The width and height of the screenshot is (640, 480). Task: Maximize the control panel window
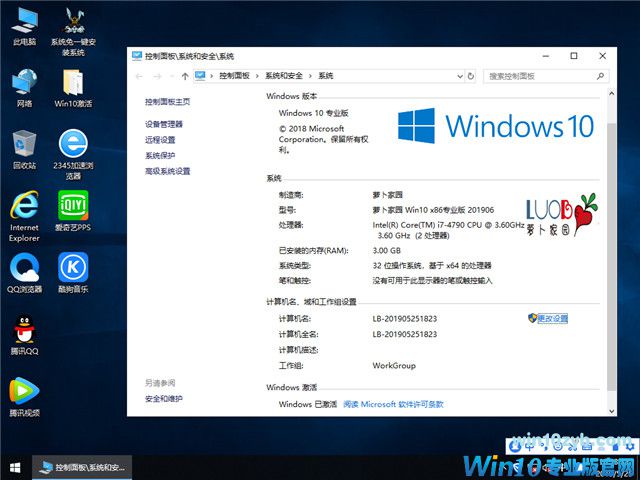click(573, 56)
